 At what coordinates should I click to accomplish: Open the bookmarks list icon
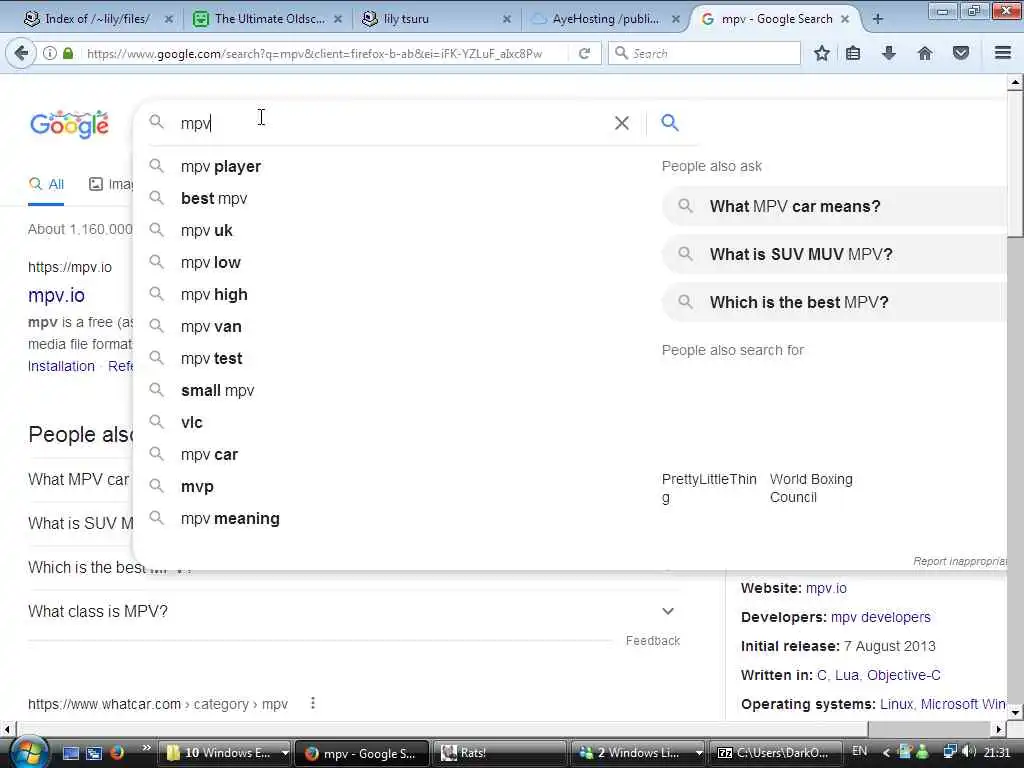click(853, 54)
